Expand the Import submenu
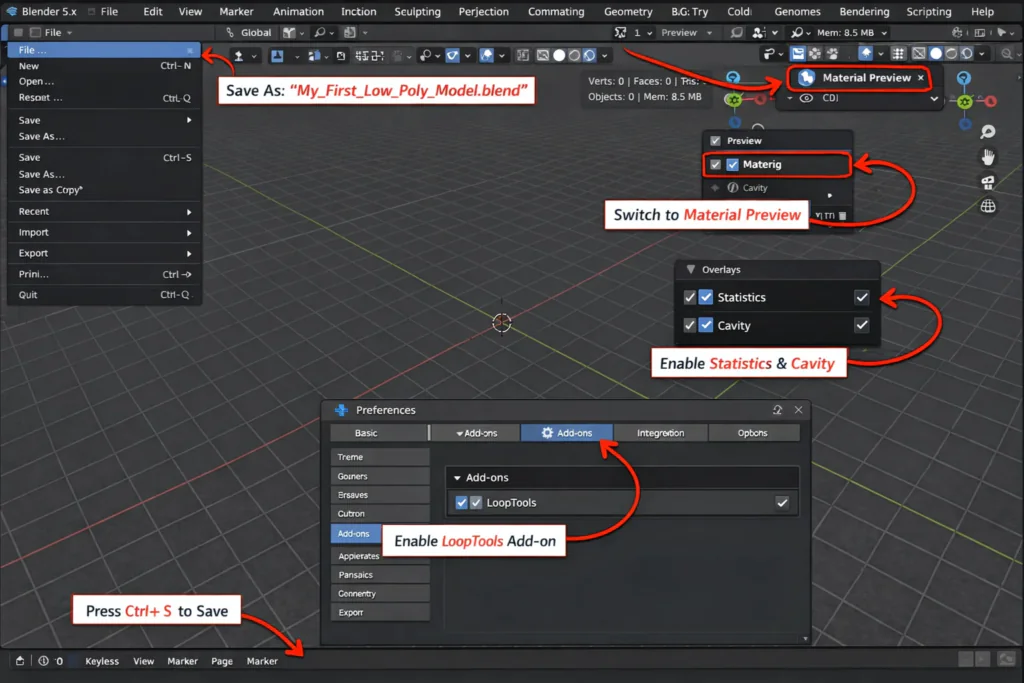The height and width of the screenshot is (683, 1024). click(x=104, y=232)
